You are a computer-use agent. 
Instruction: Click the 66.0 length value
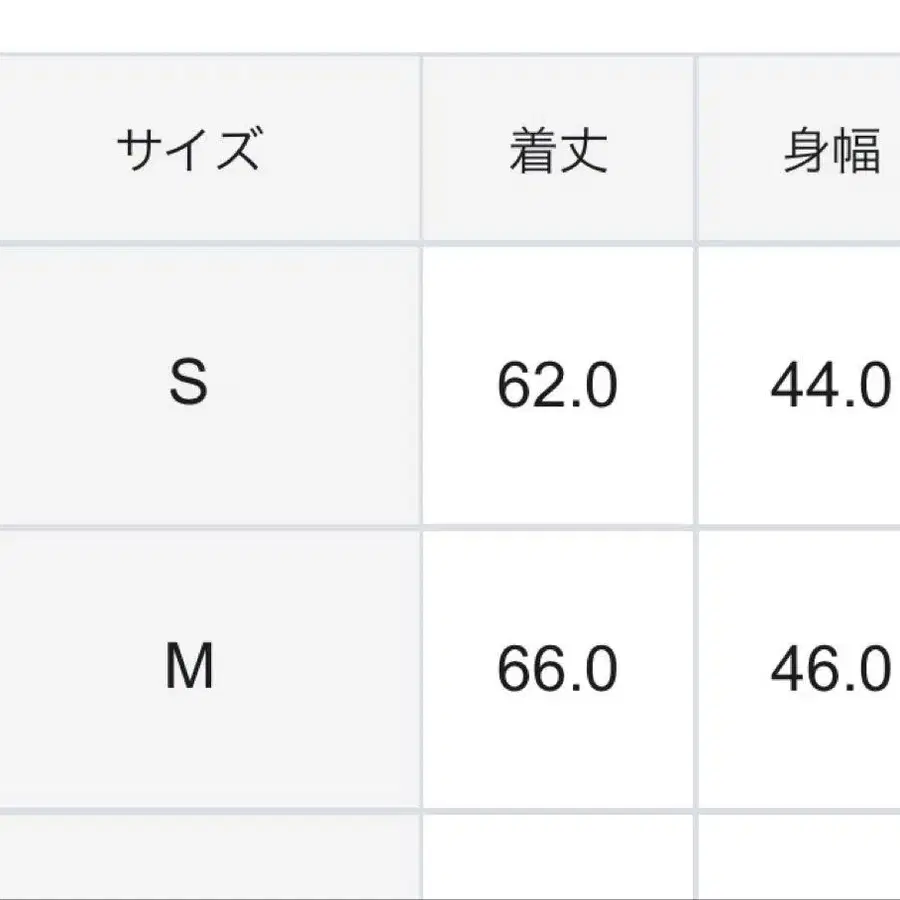[x=557, y=670]
